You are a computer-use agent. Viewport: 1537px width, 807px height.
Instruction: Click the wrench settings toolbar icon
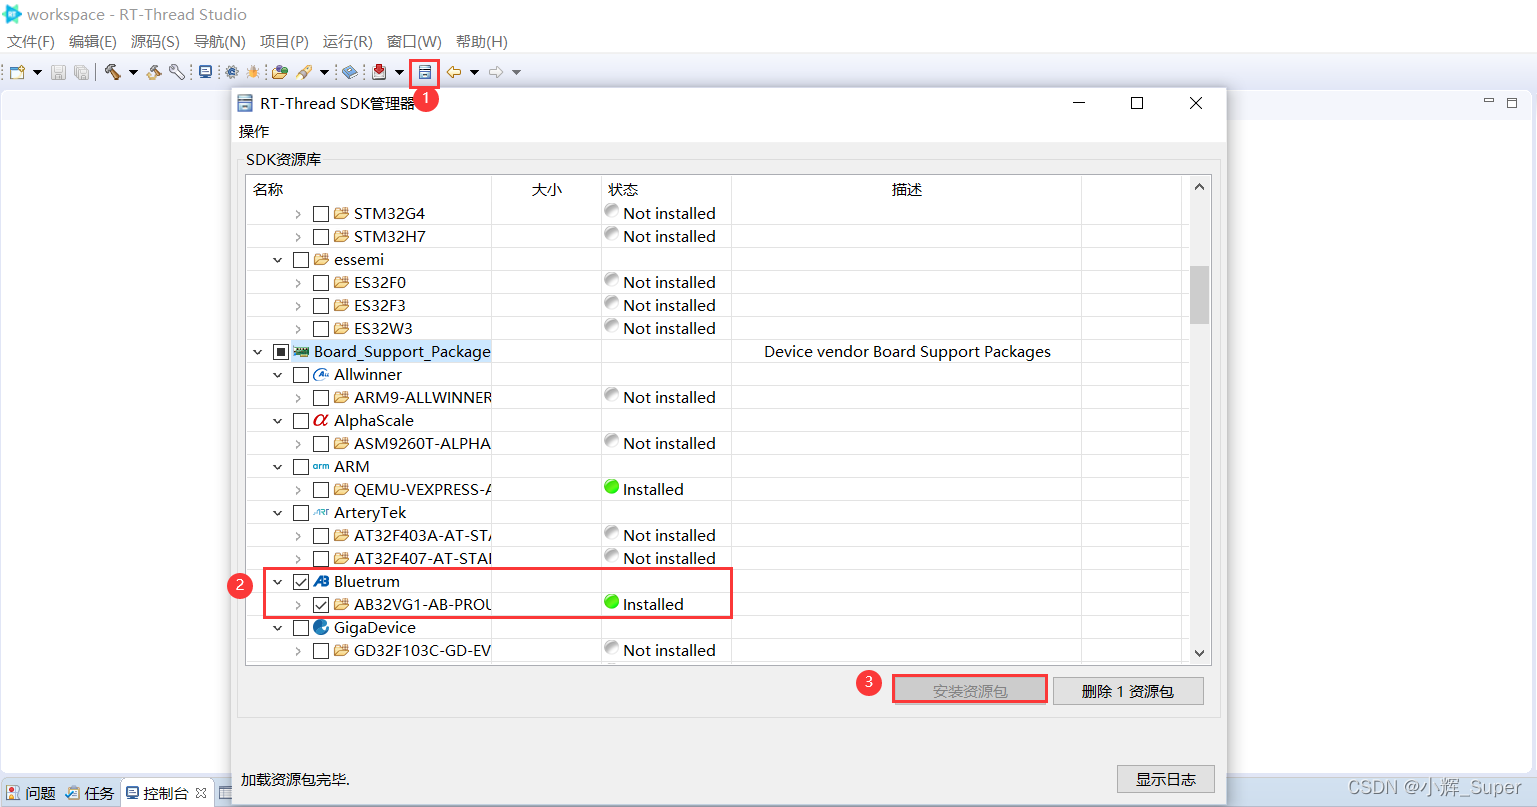177,72
